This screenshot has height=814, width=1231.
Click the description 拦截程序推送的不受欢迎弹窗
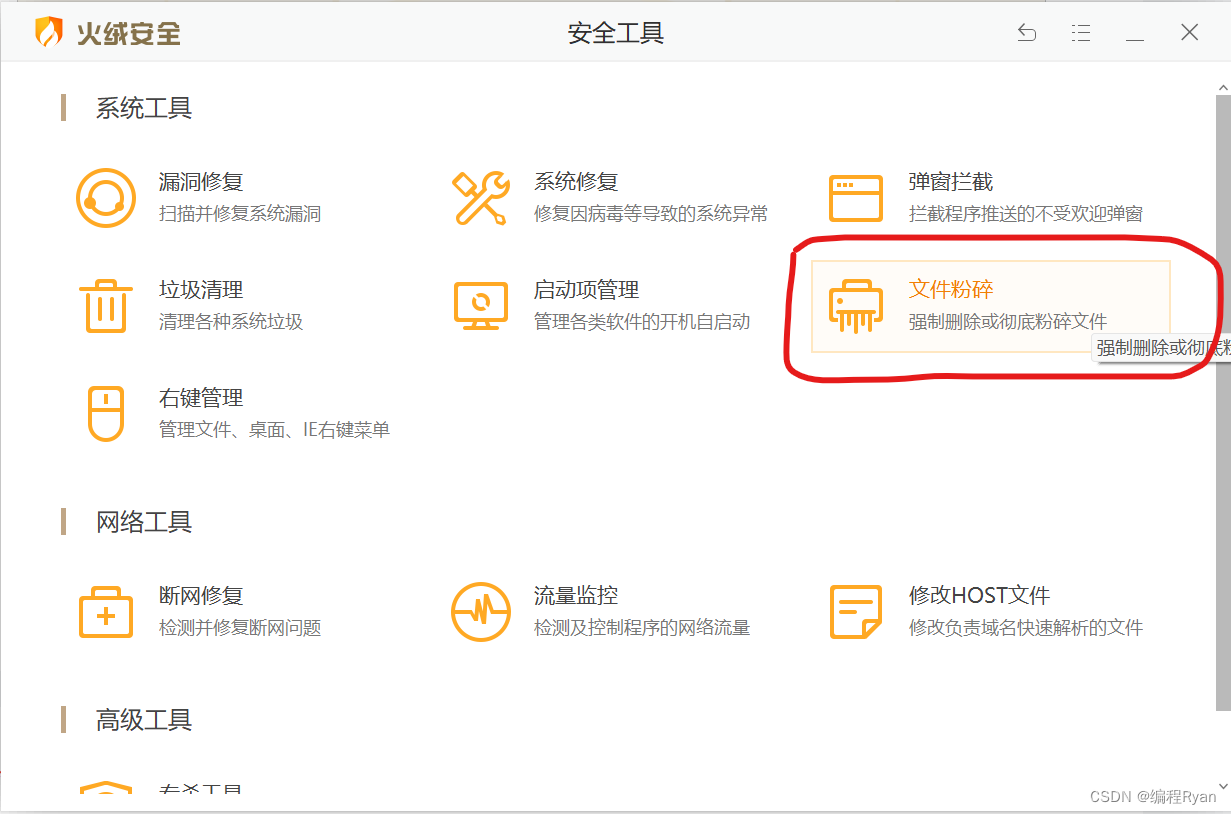[1026, 214]
